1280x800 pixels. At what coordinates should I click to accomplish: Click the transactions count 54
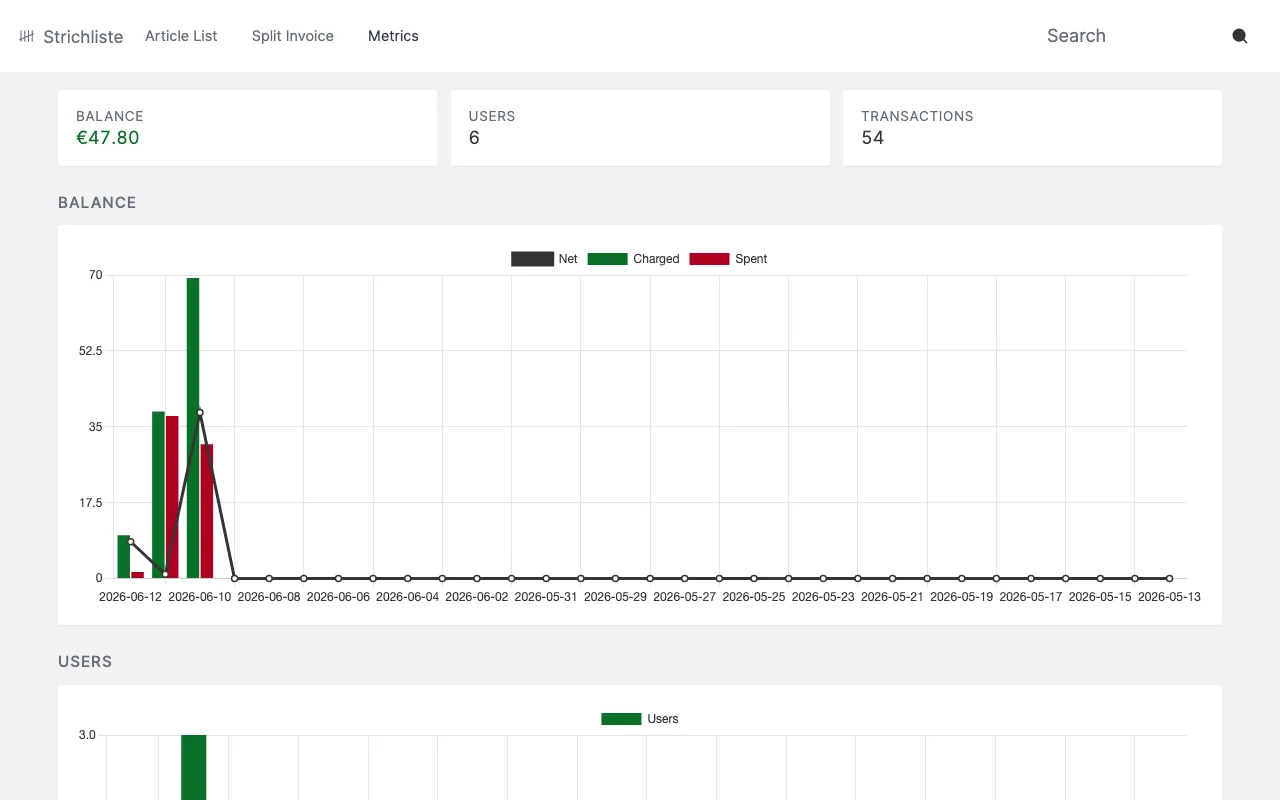pyautogui.click(x=873, y=138)
